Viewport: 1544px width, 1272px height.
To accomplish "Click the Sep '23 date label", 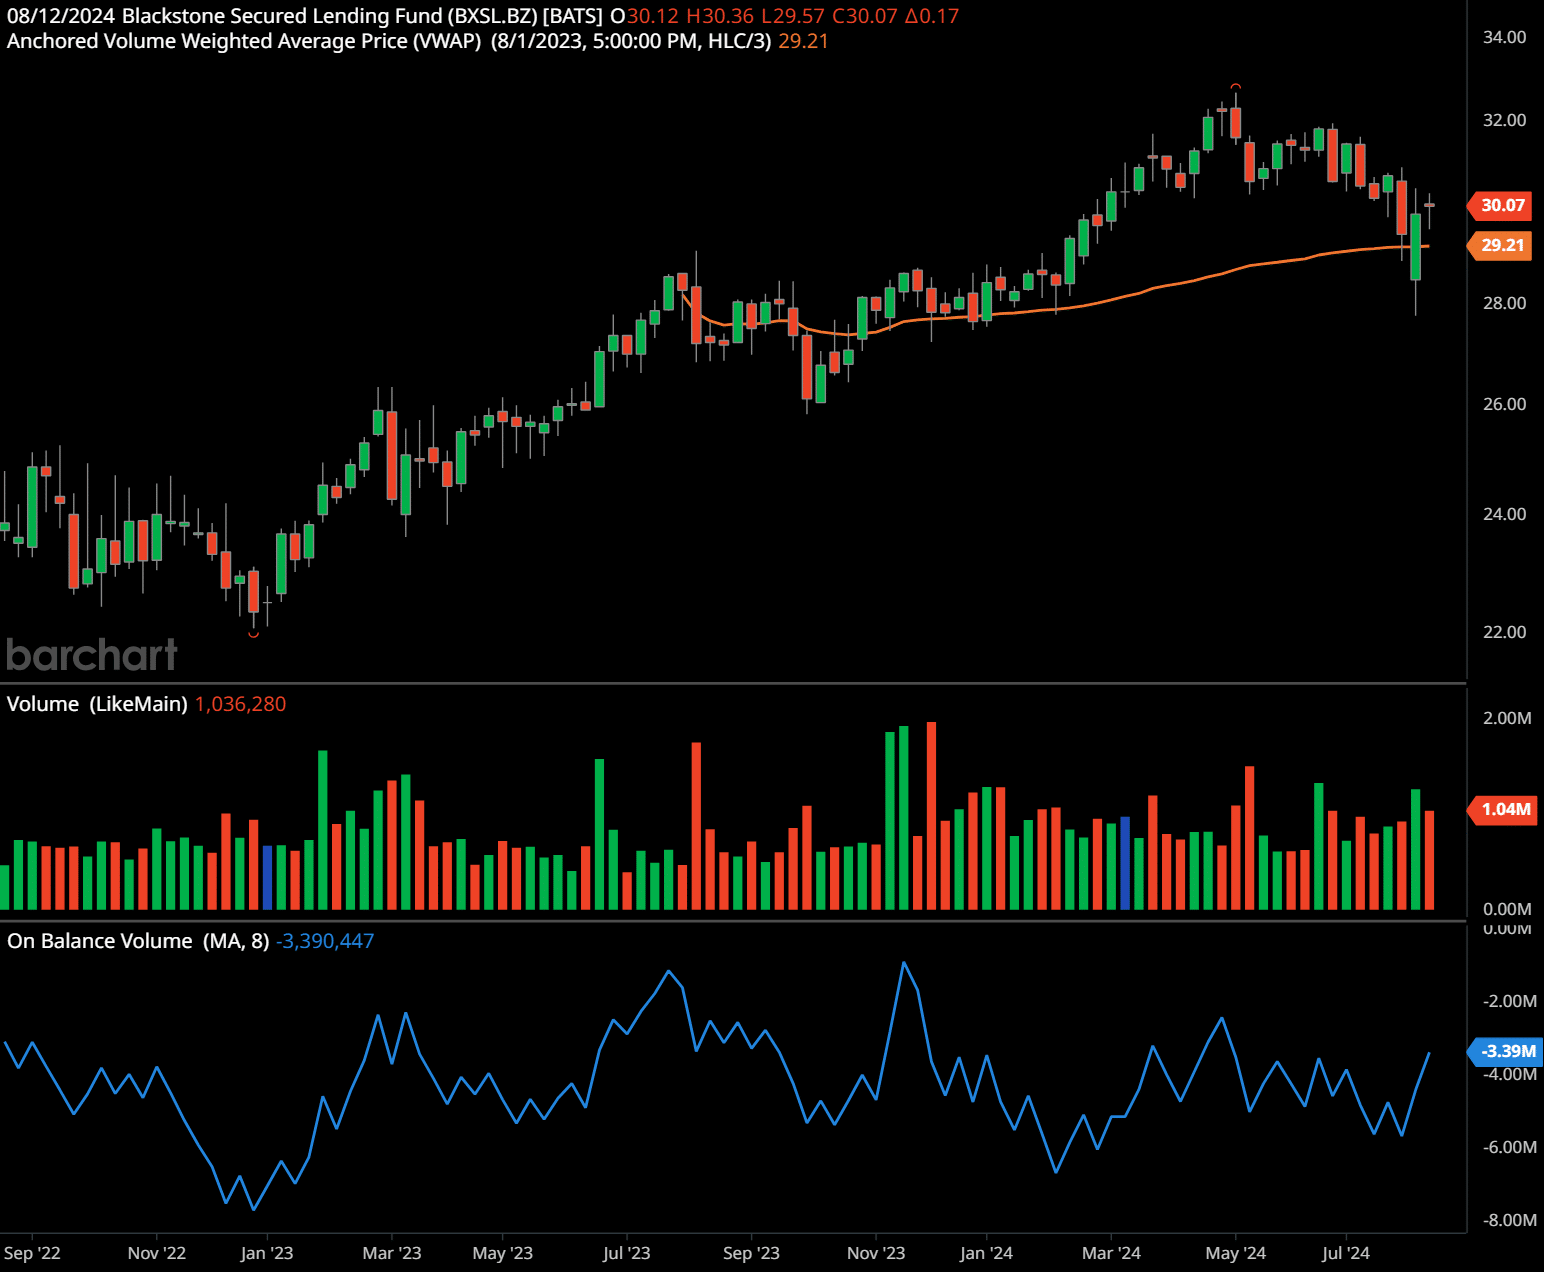I will [x=751, y=1253].
